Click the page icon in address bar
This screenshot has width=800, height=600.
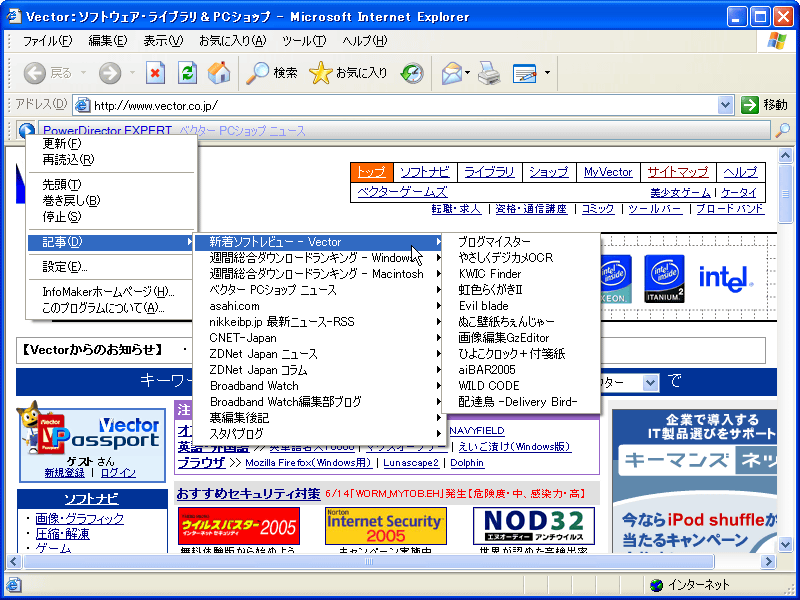coord(82,105)
